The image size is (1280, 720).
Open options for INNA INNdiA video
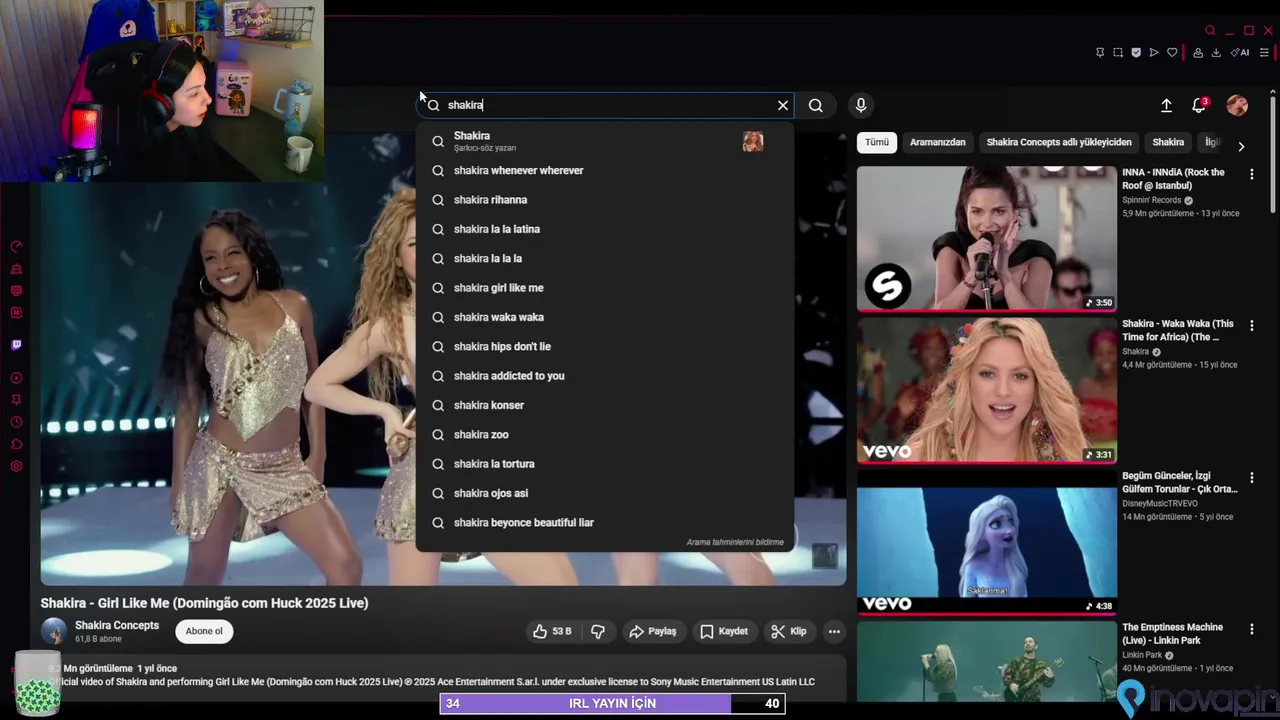1251,174
